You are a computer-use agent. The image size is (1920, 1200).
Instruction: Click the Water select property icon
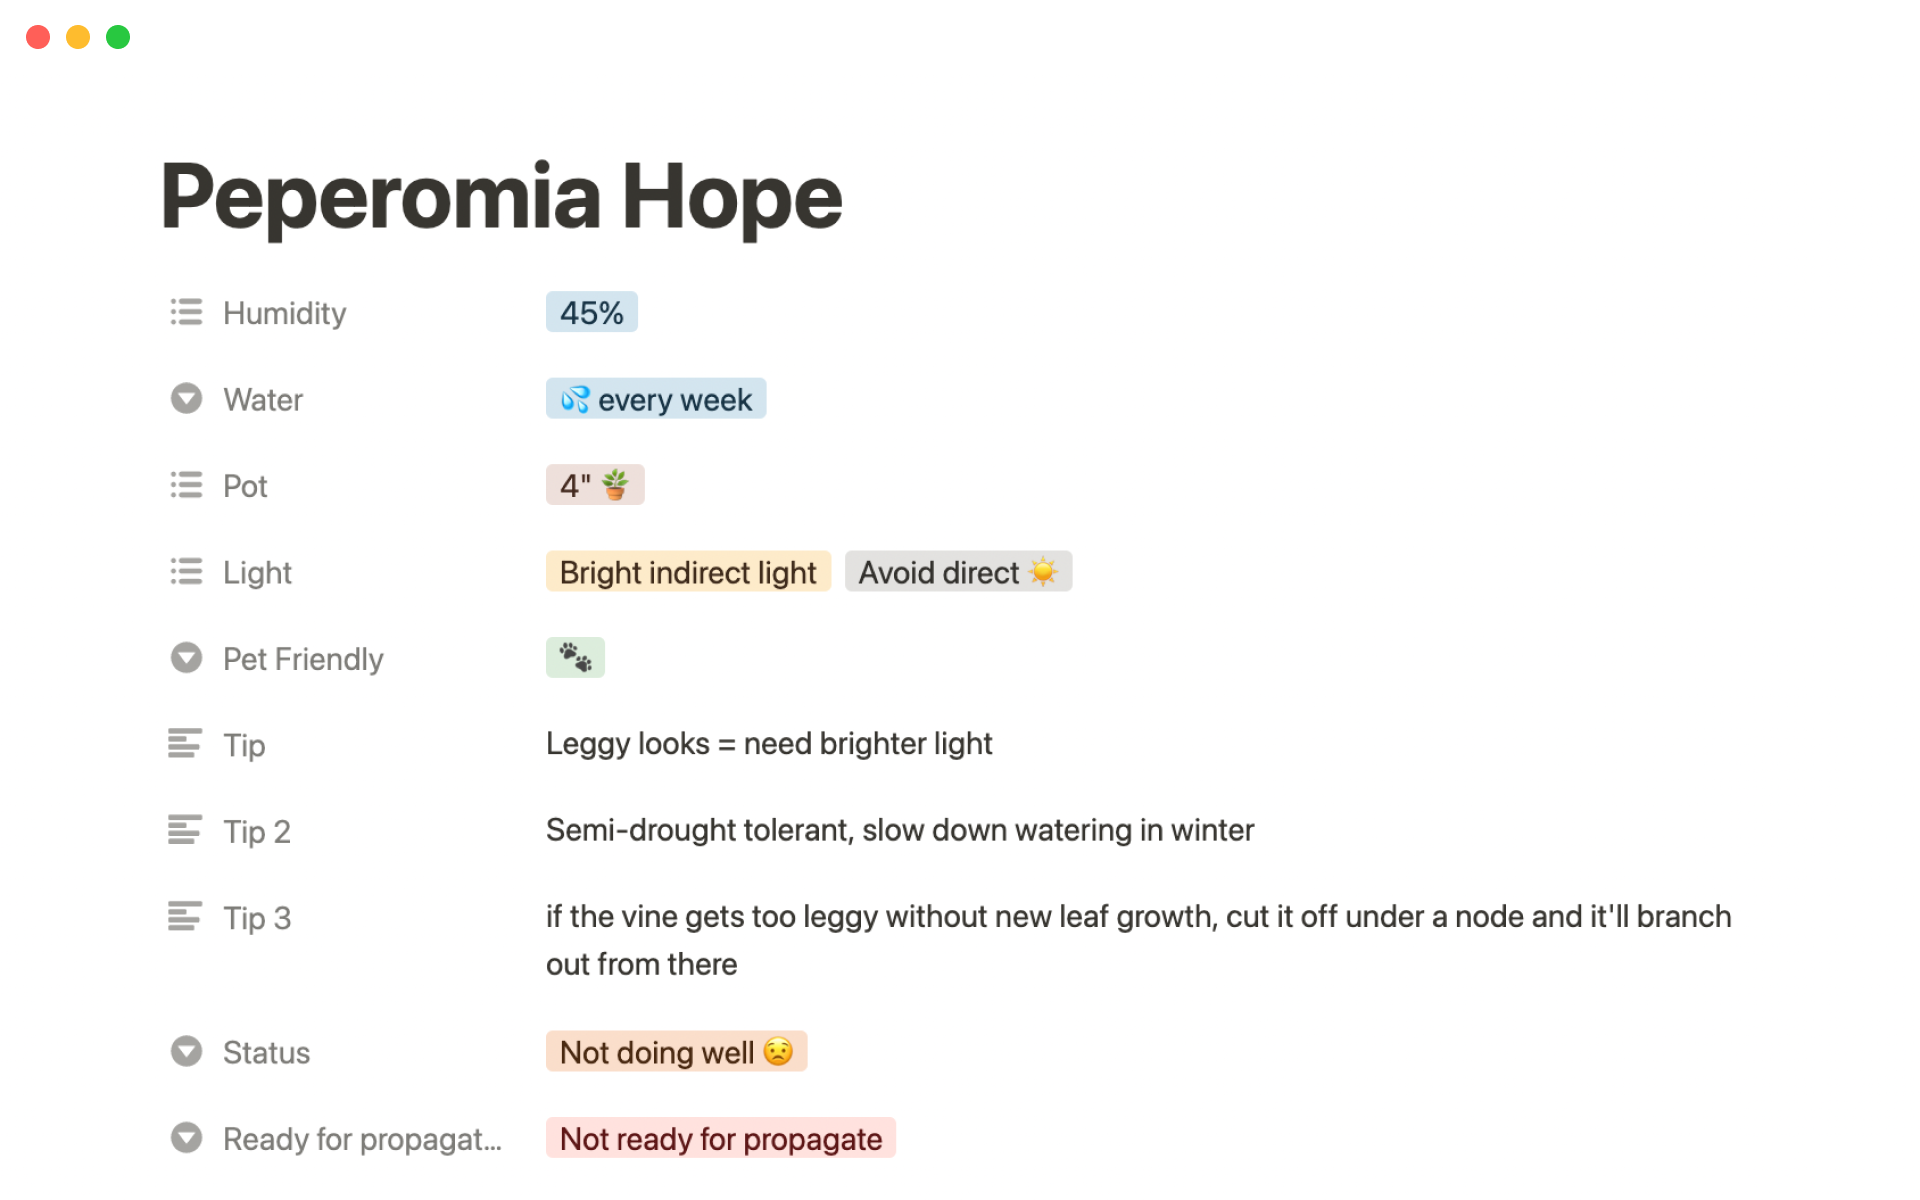(x=186, y=399)
